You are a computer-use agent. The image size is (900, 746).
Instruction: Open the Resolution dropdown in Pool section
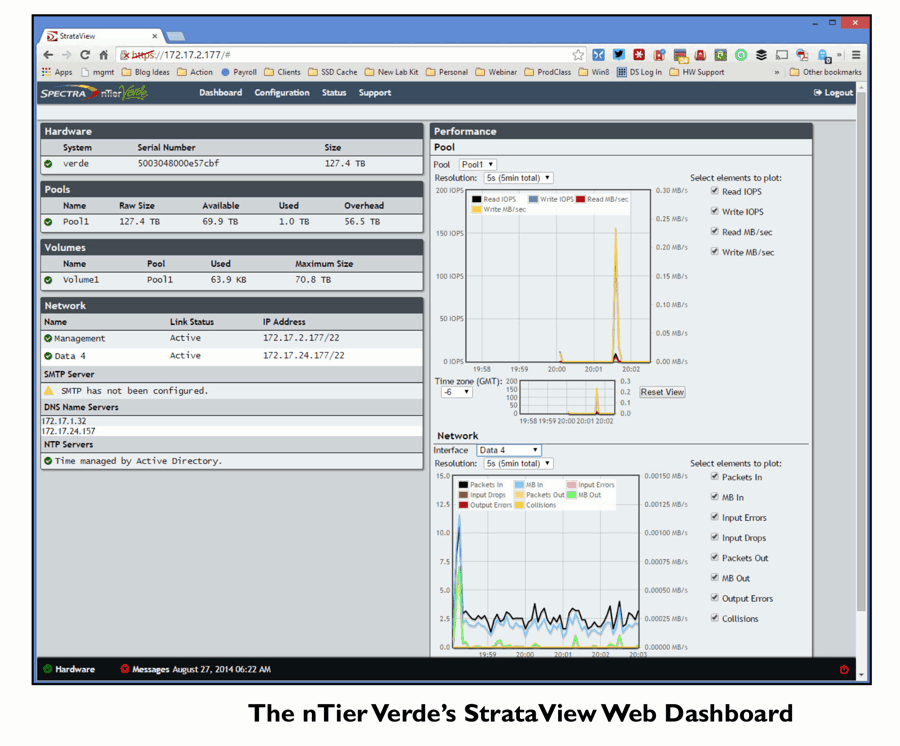(x=518, y=178)
